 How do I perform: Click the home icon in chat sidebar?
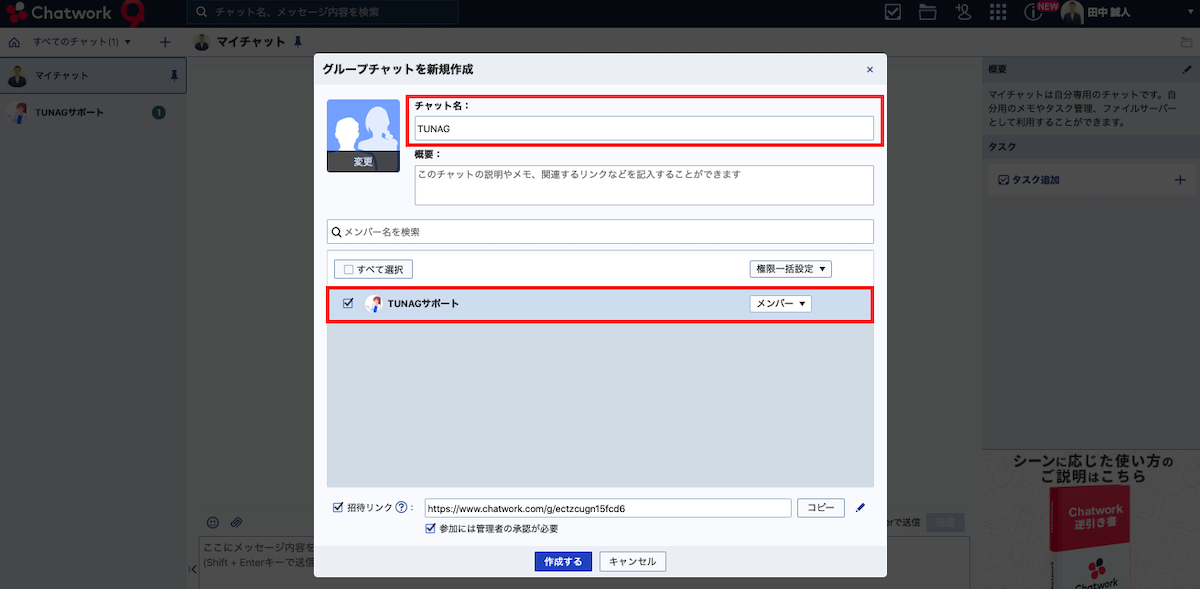pos(14,42)
